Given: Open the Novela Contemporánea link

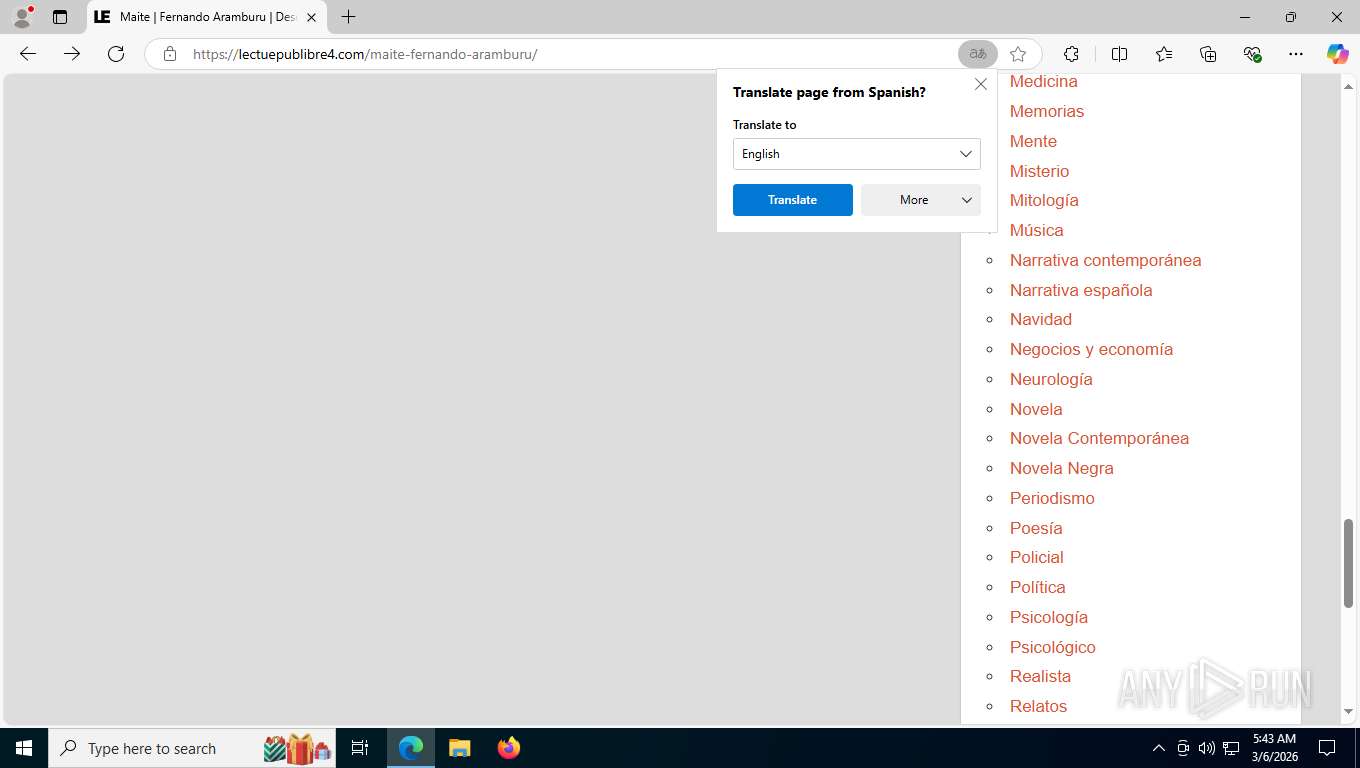Looking at the screenshot, I should tap(1099, 438).
